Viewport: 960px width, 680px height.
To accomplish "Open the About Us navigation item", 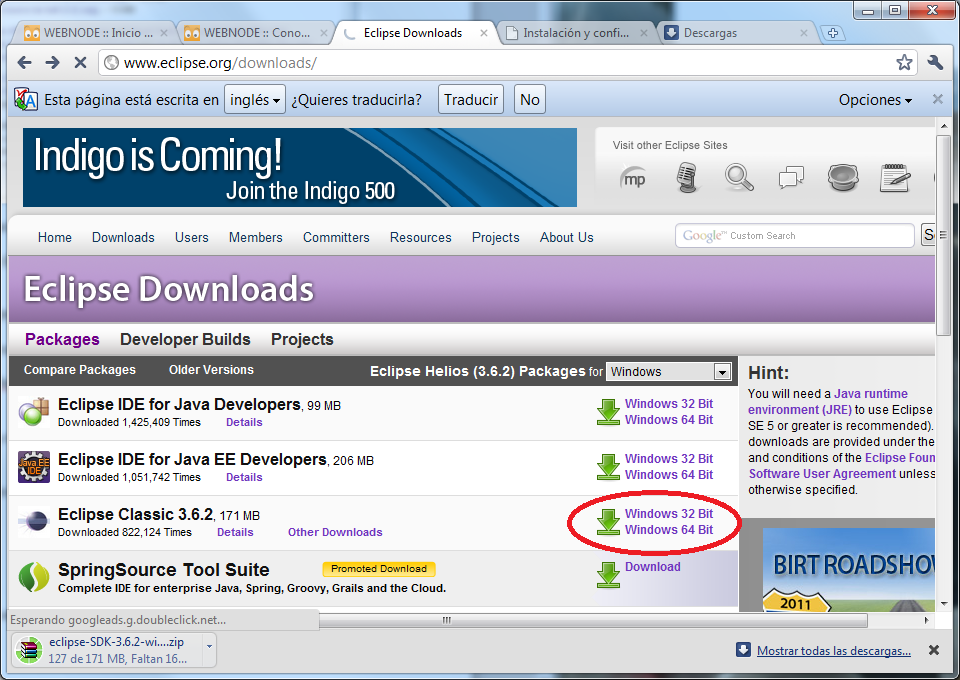I will coord(566,237).
